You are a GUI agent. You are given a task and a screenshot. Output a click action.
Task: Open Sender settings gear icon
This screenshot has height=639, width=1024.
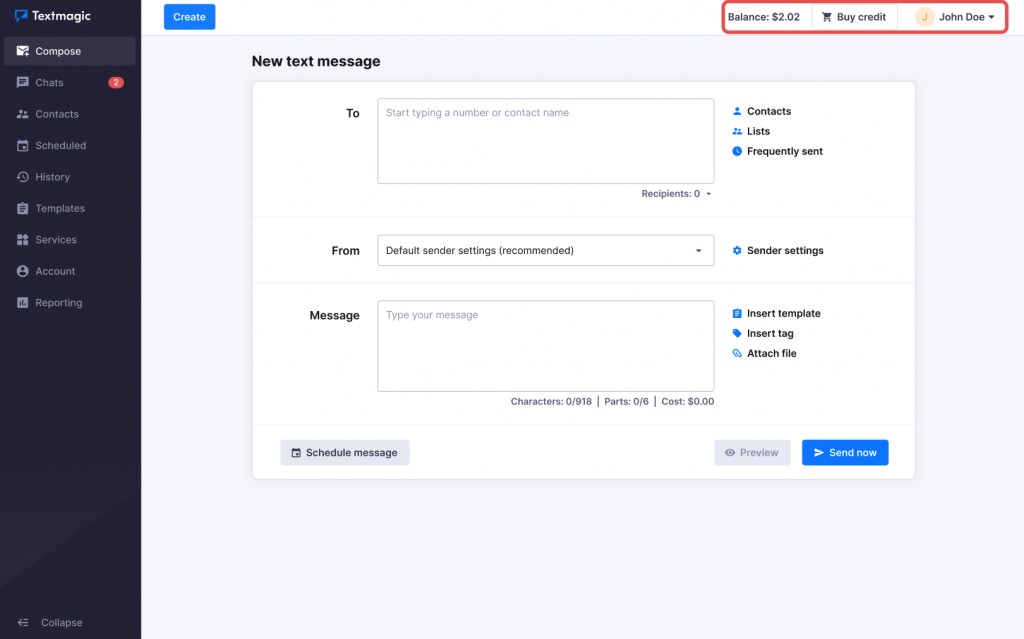click(x=737, y=251)
